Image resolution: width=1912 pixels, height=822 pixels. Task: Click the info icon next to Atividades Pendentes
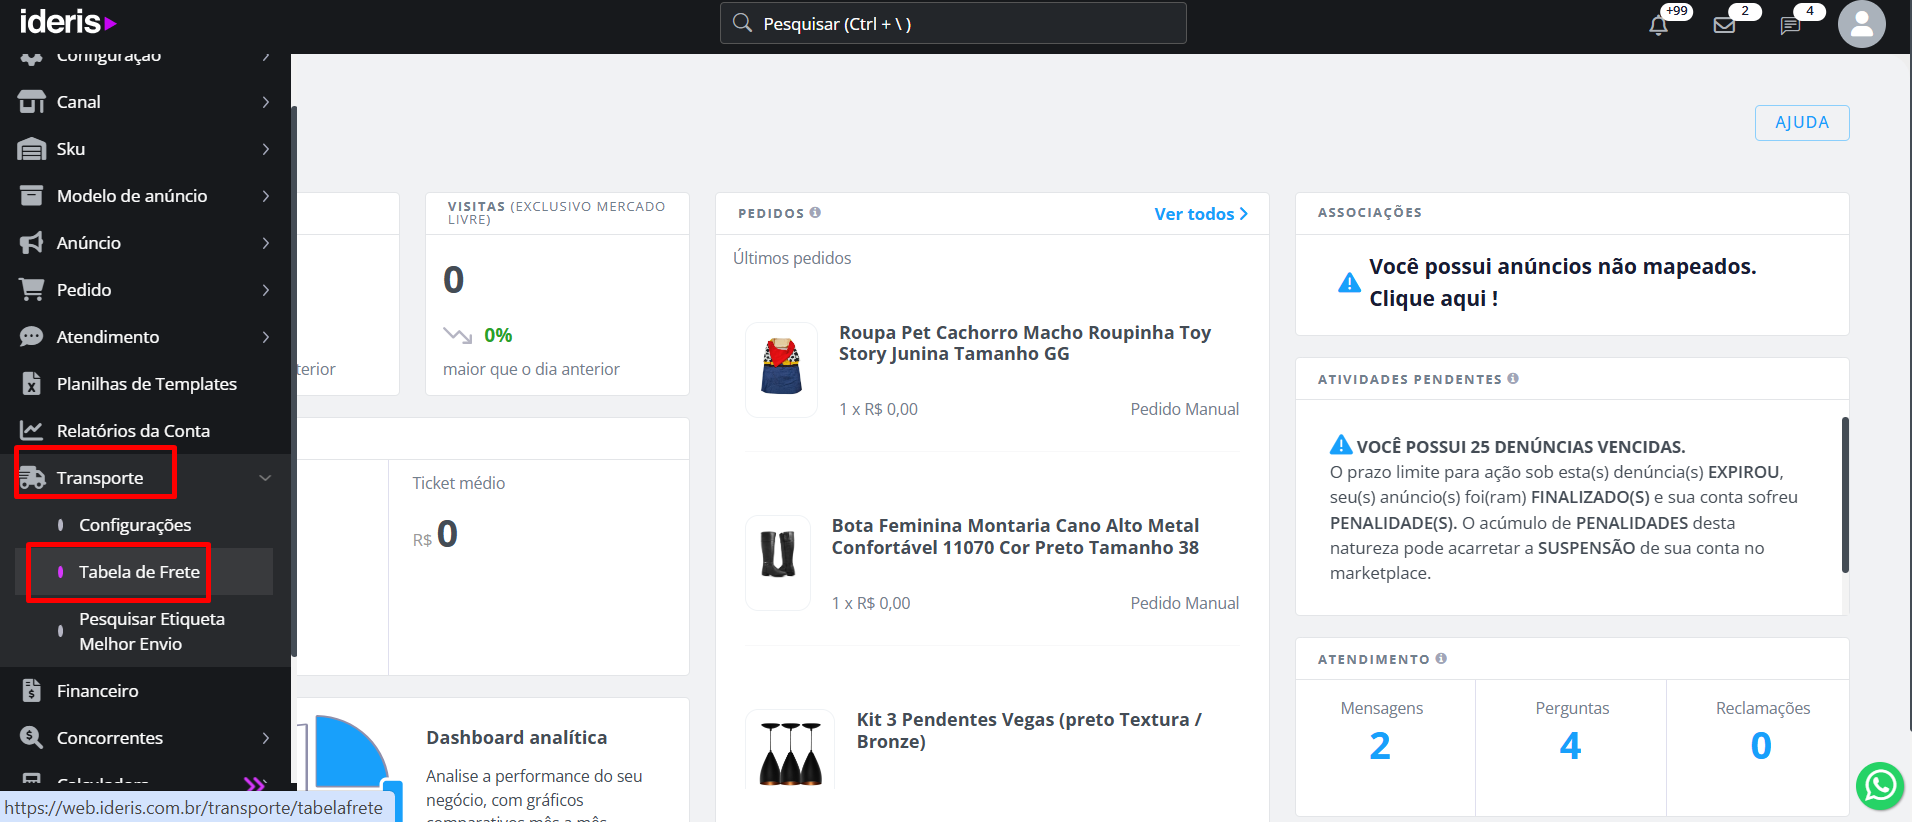(x=1513, y=378)
